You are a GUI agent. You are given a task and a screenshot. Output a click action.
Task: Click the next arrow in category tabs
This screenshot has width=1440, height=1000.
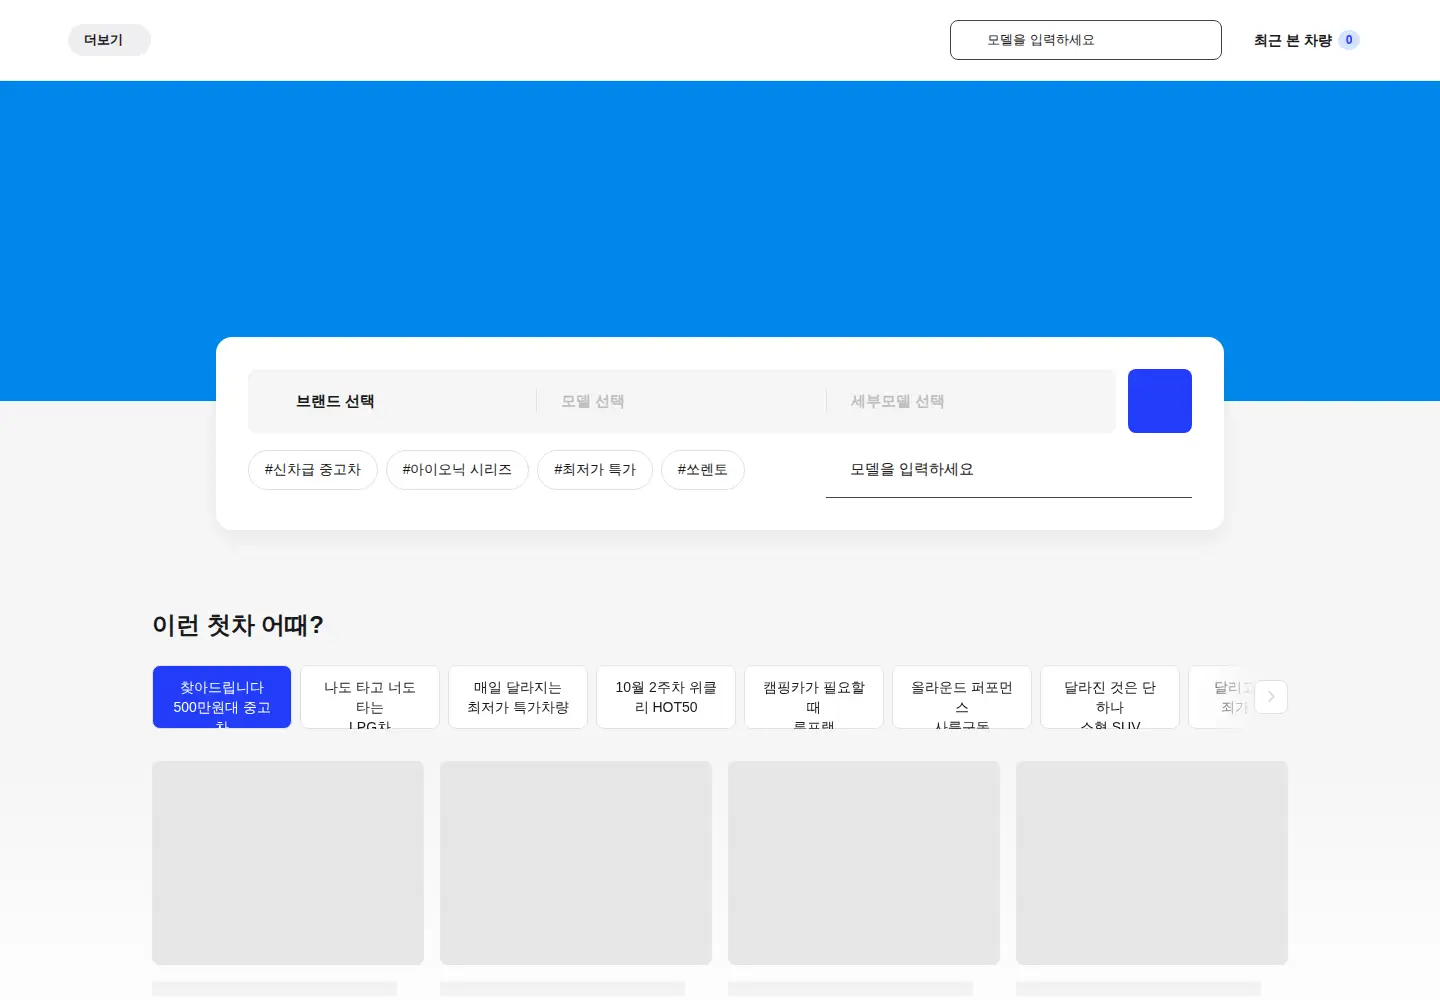point(1271,697)
